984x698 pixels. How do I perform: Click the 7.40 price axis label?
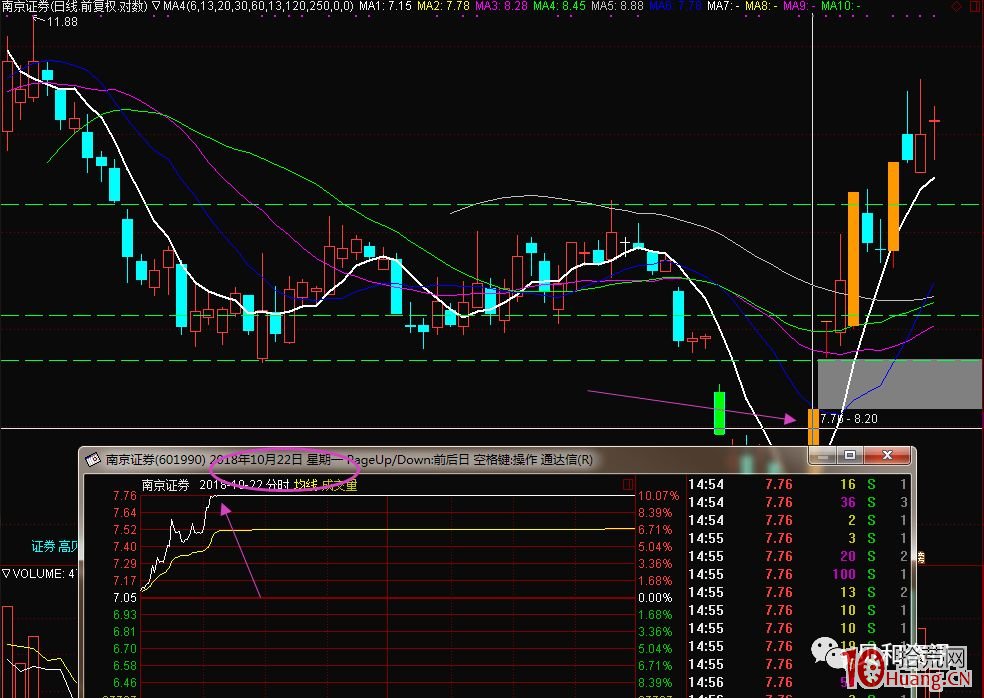point(124,547)
